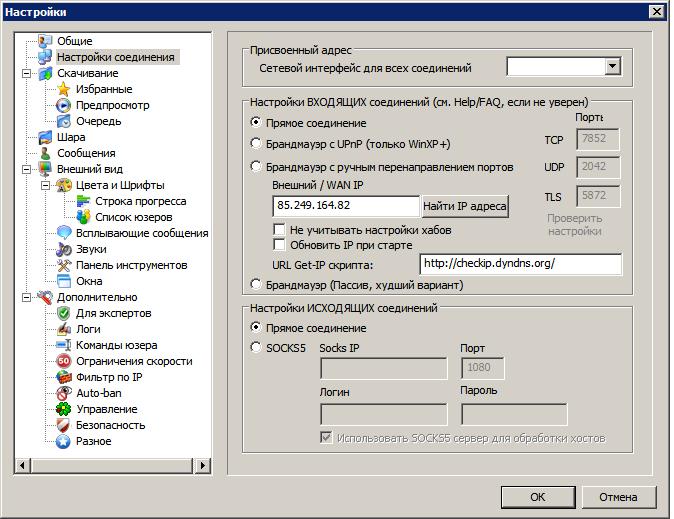This screenshot has width=674, height=519.
Task: Click the Звуки speaker icon
Action: tap(64, 249)
